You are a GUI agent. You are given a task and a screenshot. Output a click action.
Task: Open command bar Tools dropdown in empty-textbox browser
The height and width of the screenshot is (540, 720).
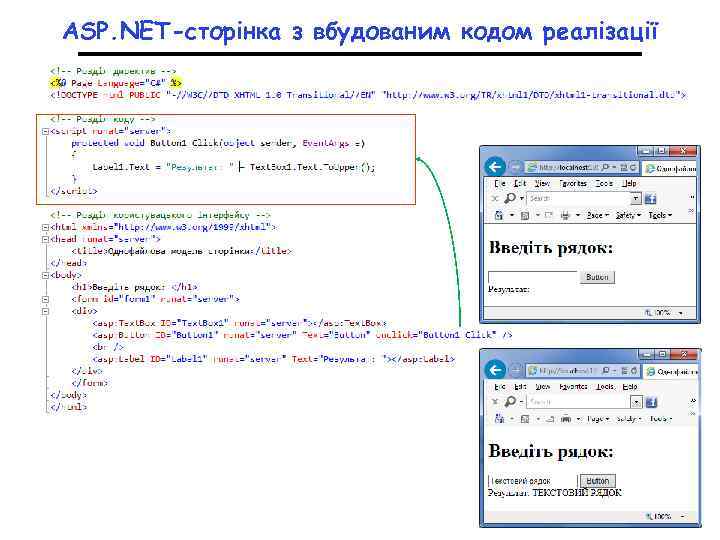pyautogui.click(x=660, y=215)
